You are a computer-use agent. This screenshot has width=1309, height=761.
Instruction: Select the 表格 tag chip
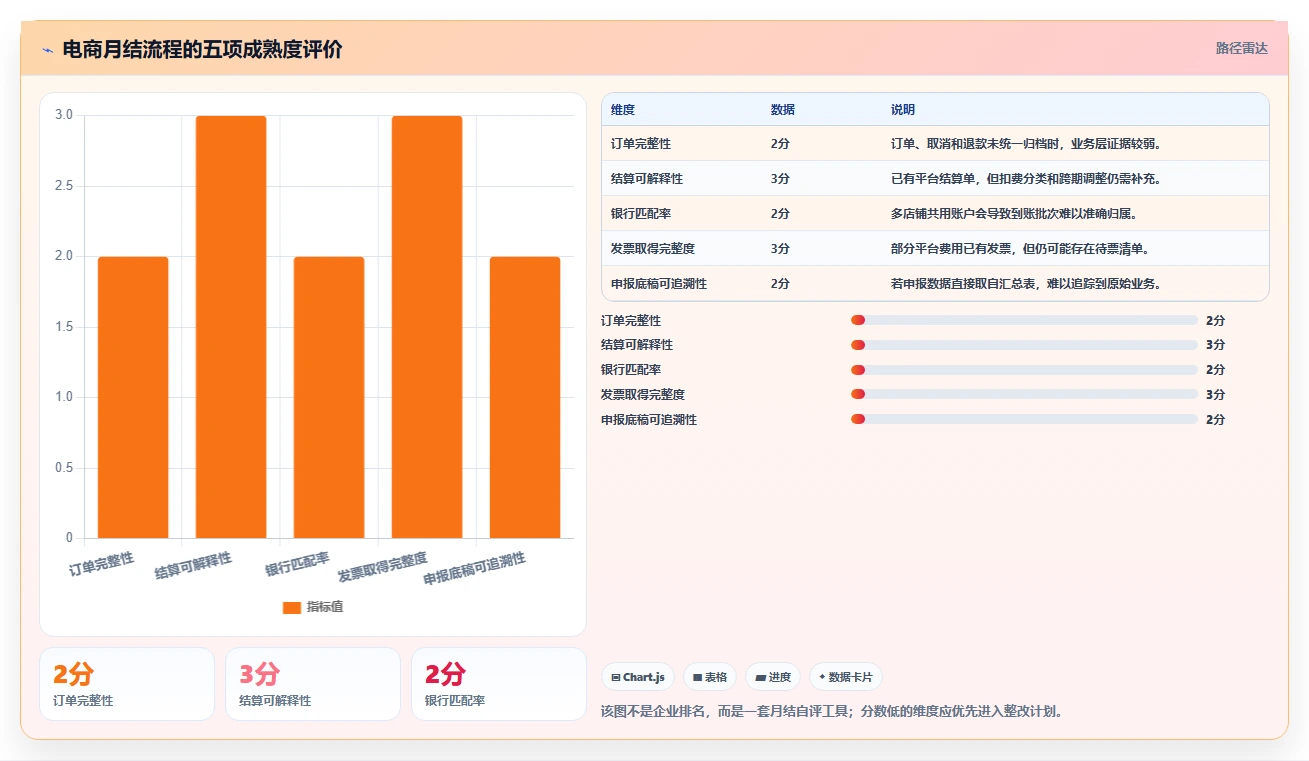[x=710, y=677]
